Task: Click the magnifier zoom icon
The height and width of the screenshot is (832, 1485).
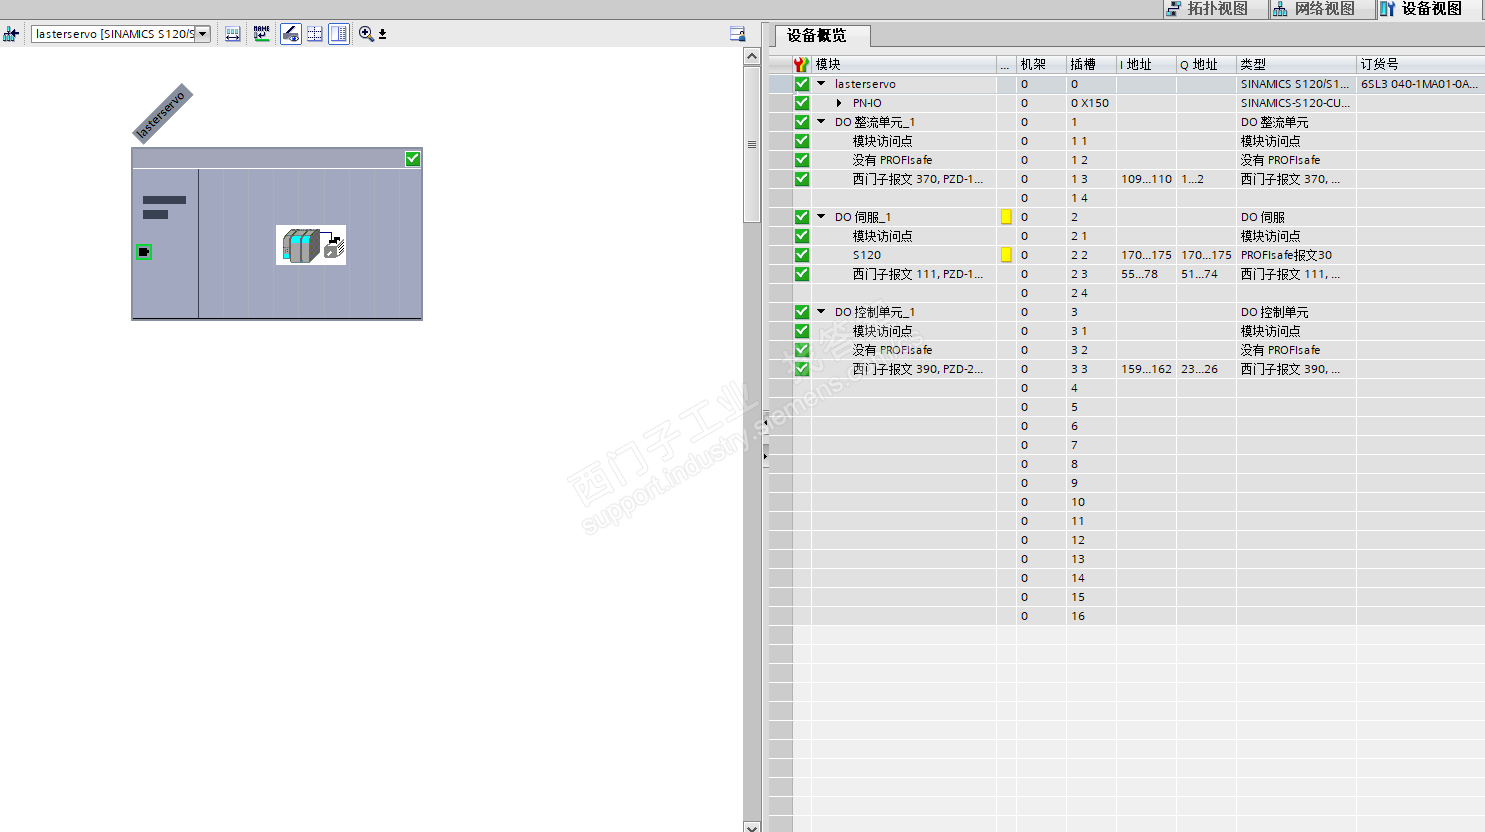Action: pos(367,34)
